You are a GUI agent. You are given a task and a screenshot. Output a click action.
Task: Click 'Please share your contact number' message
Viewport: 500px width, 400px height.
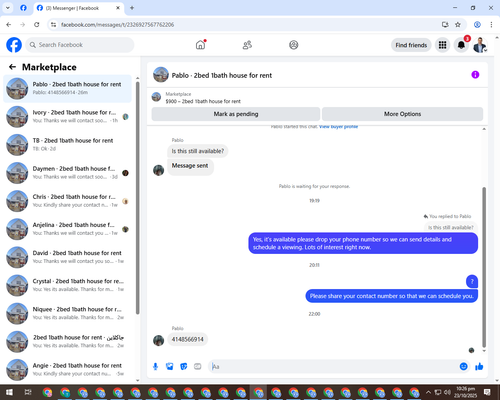tap(392, 296)
